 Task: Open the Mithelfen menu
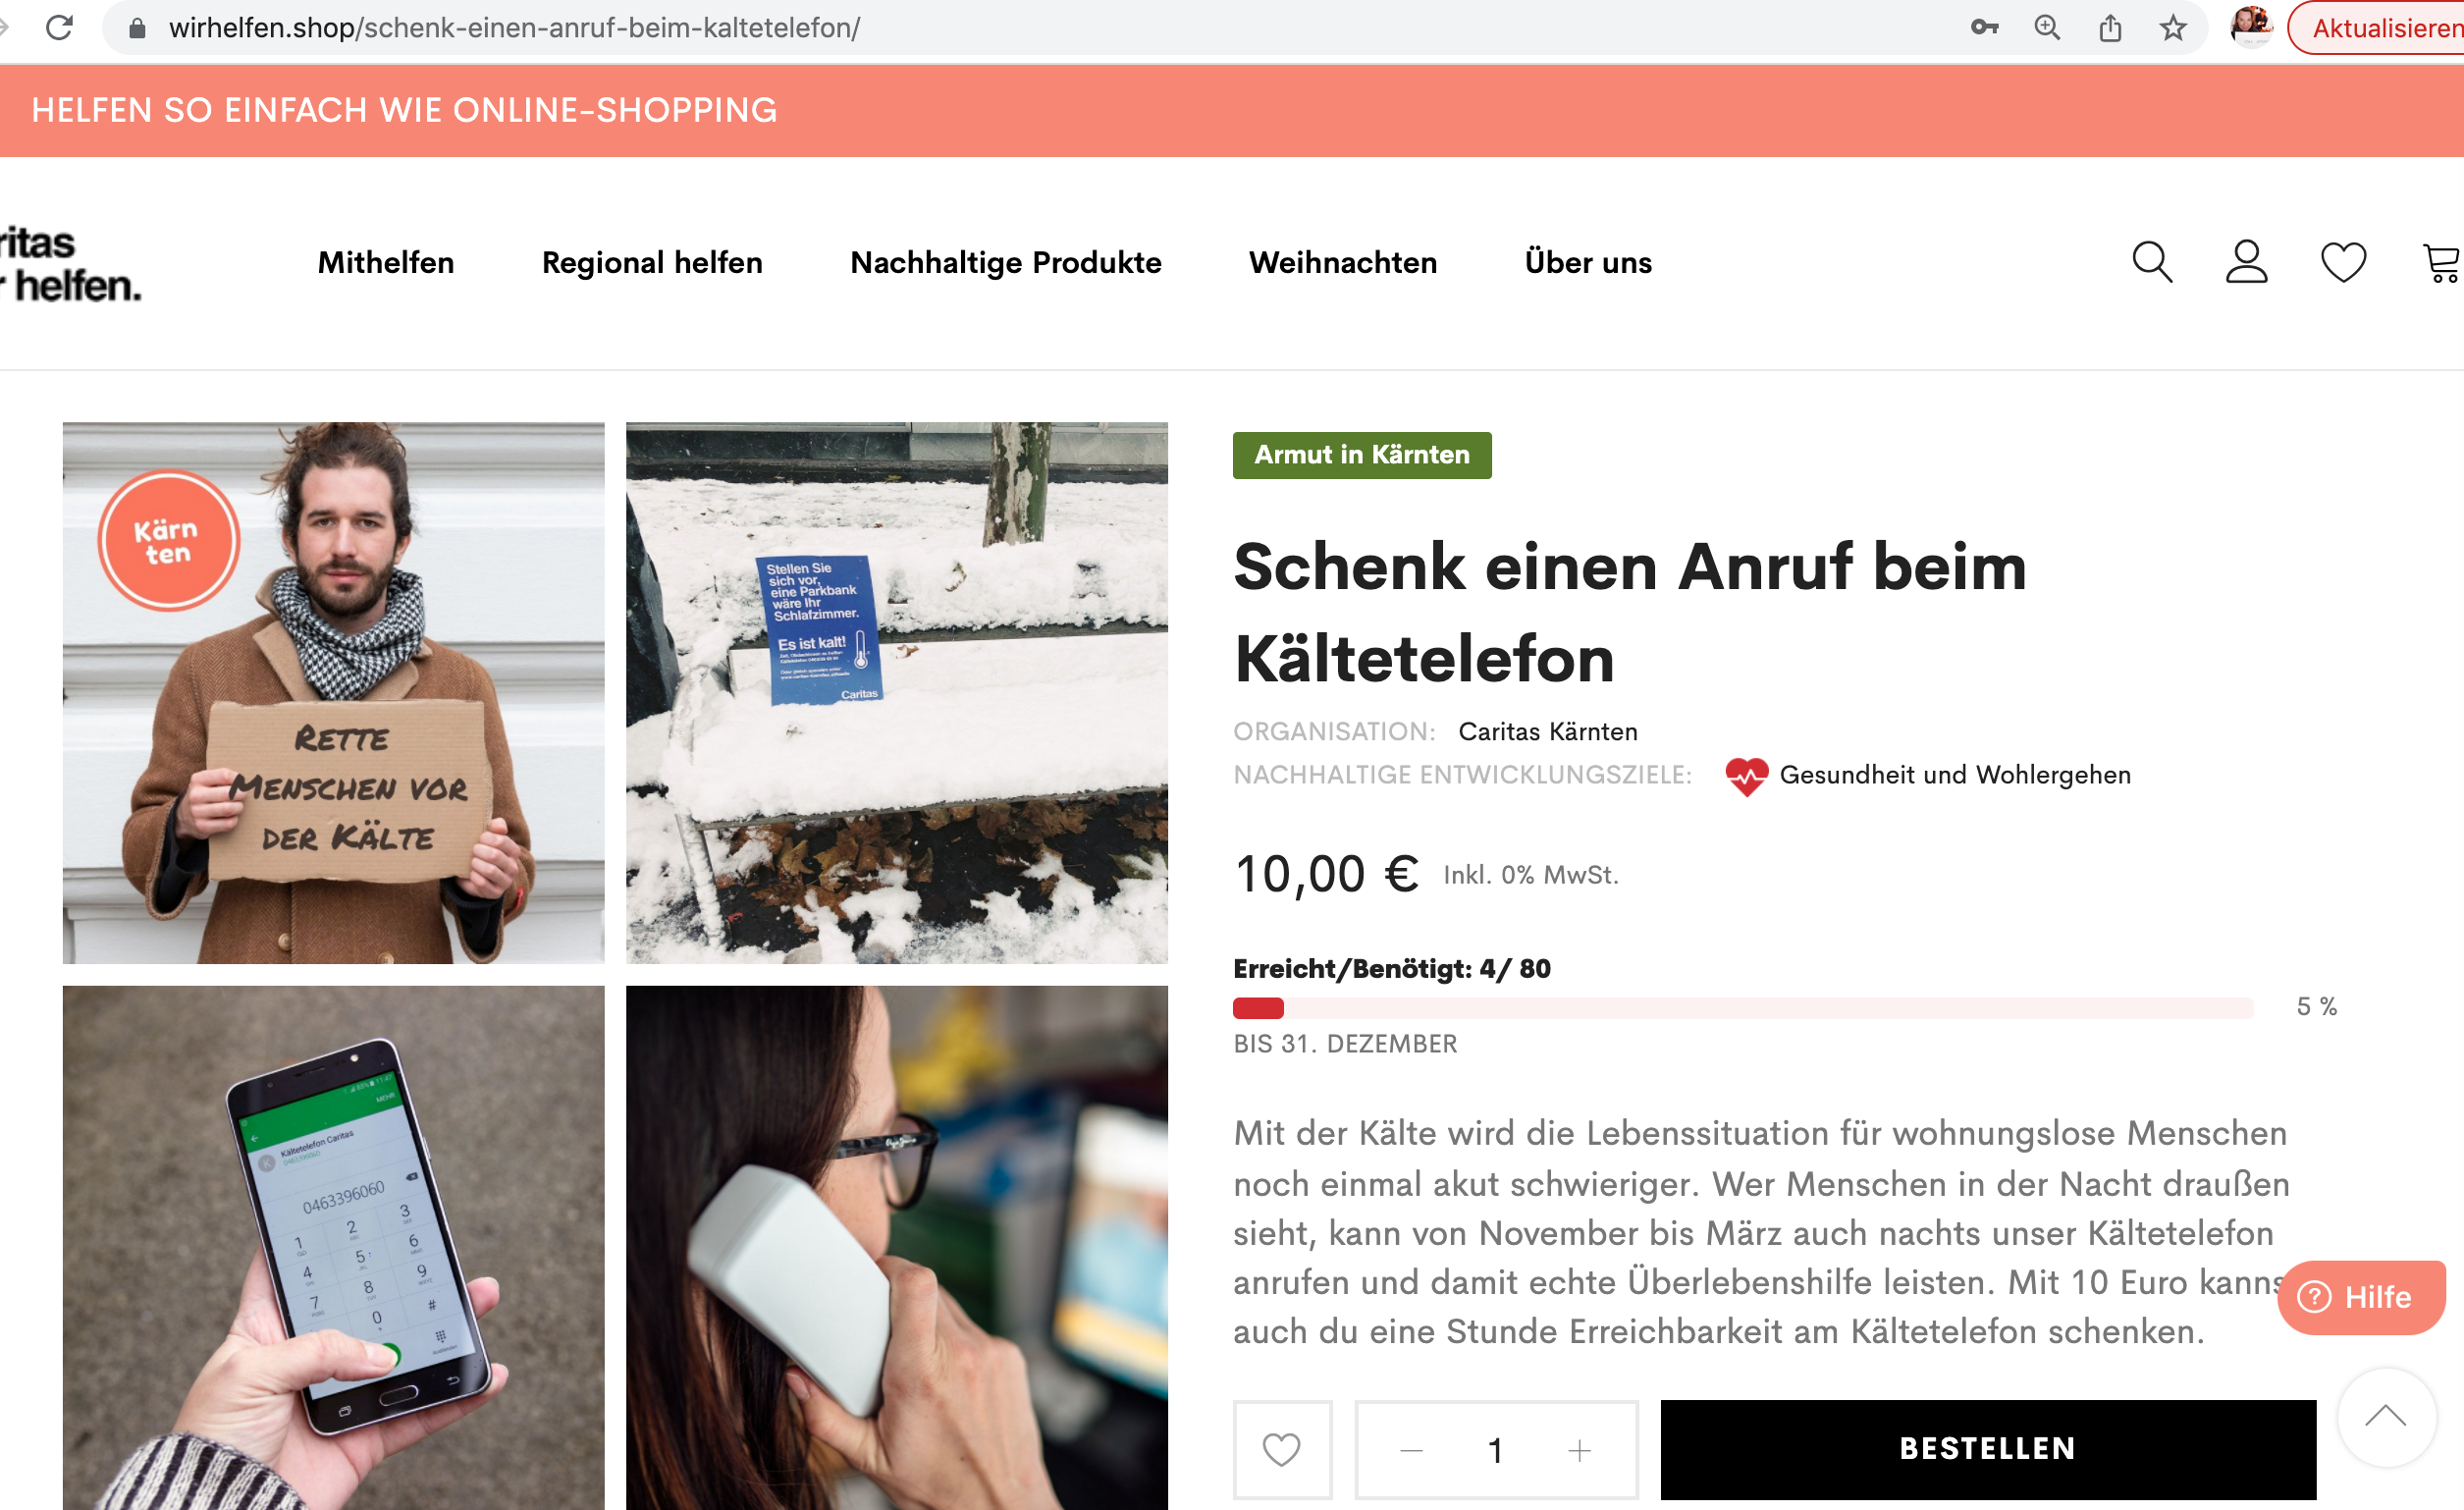pyautogui.click(x=386, y=263)
